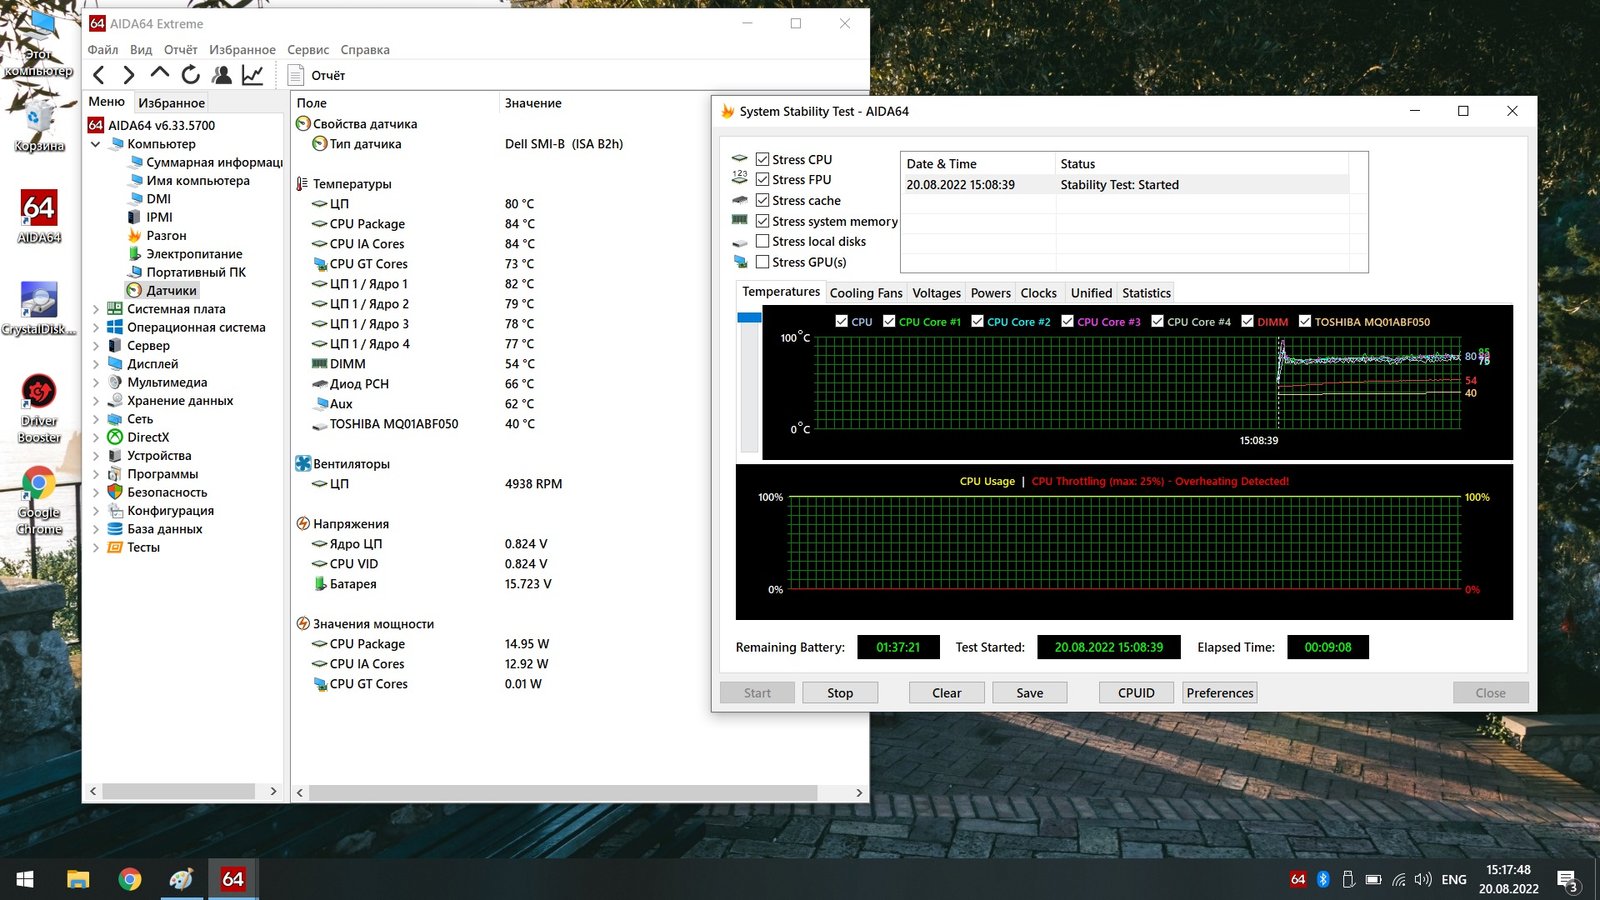1600x900 pixels.
Task: Toggle TOSHIBA MQ01ABF050 graph checkbox
Action: (x=1305, y=321)
